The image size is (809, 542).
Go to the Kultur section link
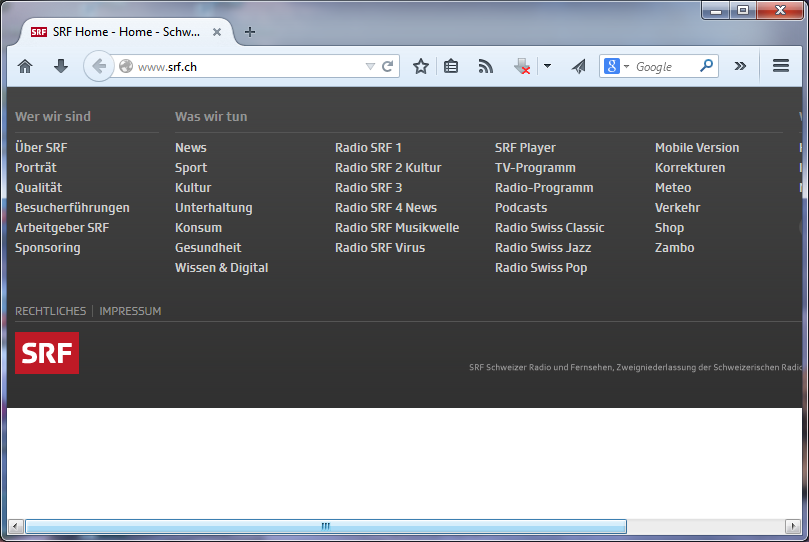[x=193, y=188]
